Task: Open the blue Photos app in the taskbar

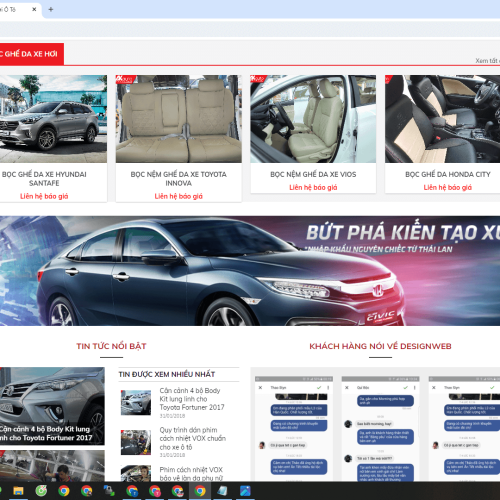Action: tap(245, 491)
